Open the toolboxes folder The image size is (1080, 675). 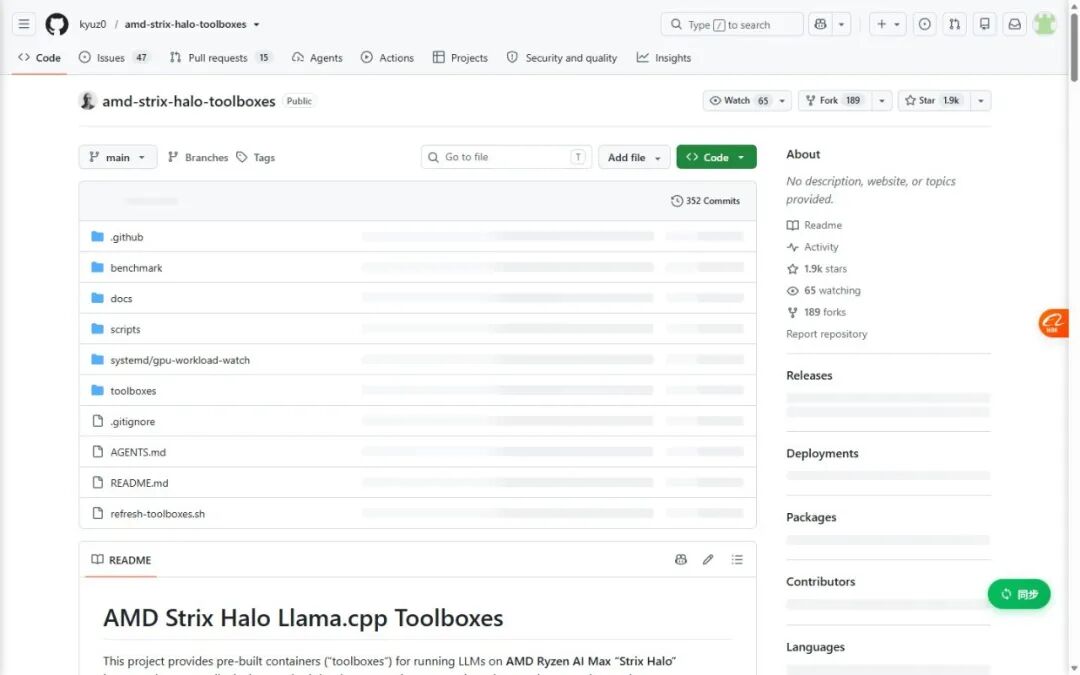click(133, 391)
